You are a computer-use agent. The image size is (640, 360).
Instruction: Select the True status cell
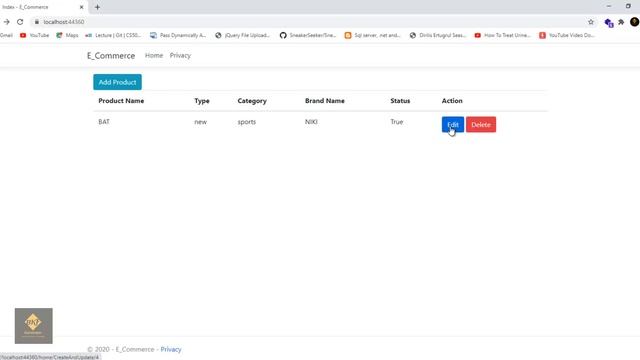click(396, 122)
